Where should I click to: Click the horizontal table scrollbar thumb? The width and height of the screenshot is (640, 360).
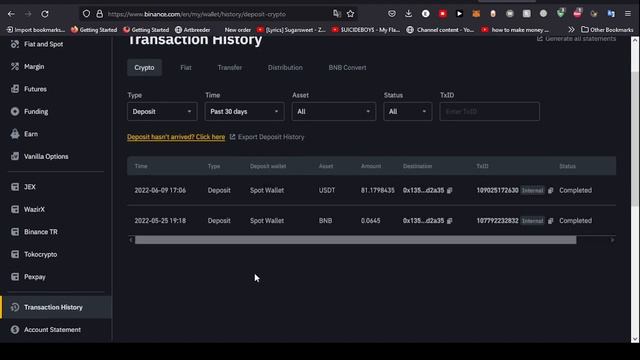coord(356,240)
